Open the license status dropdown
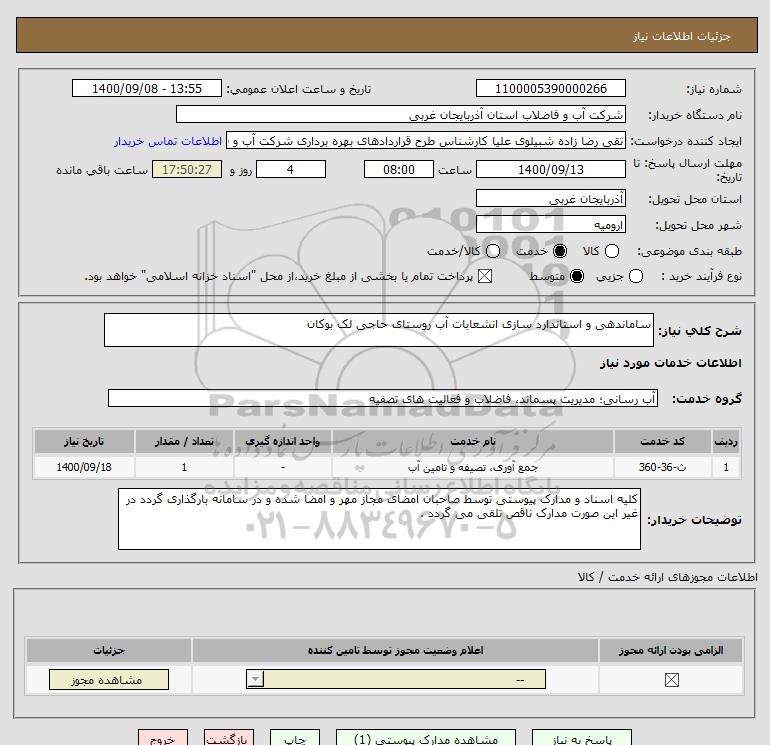Viewport: 770px width, 745px height. [x=396, y=680]
